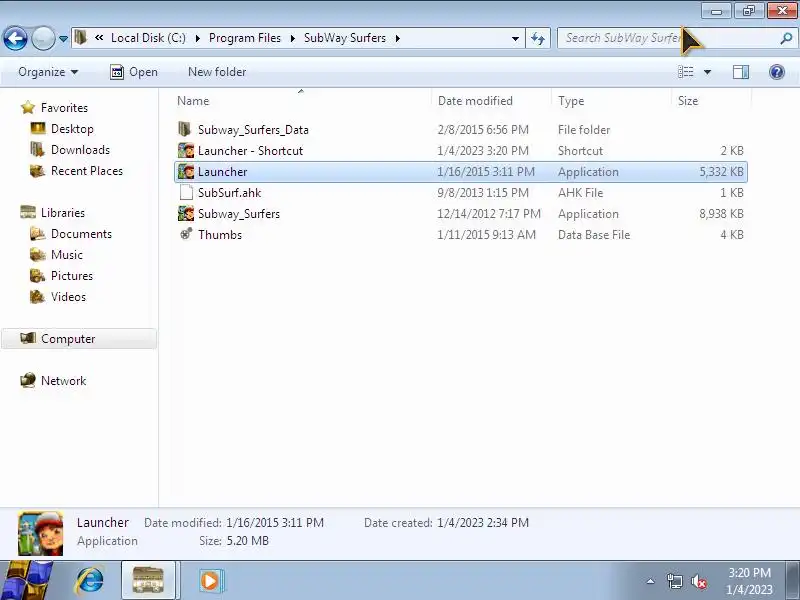Open address bar previous locations dropdown
The width and height of the screenshot is (800, 600).
515,38
